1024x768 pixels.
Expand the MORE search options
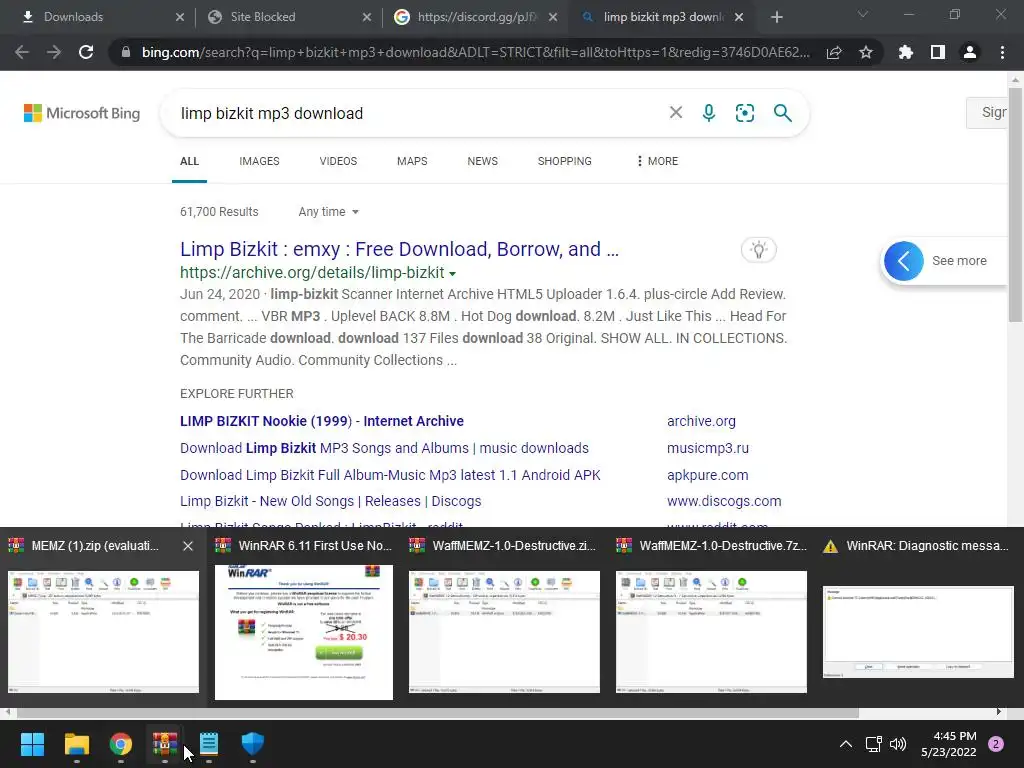pos(658,161)
